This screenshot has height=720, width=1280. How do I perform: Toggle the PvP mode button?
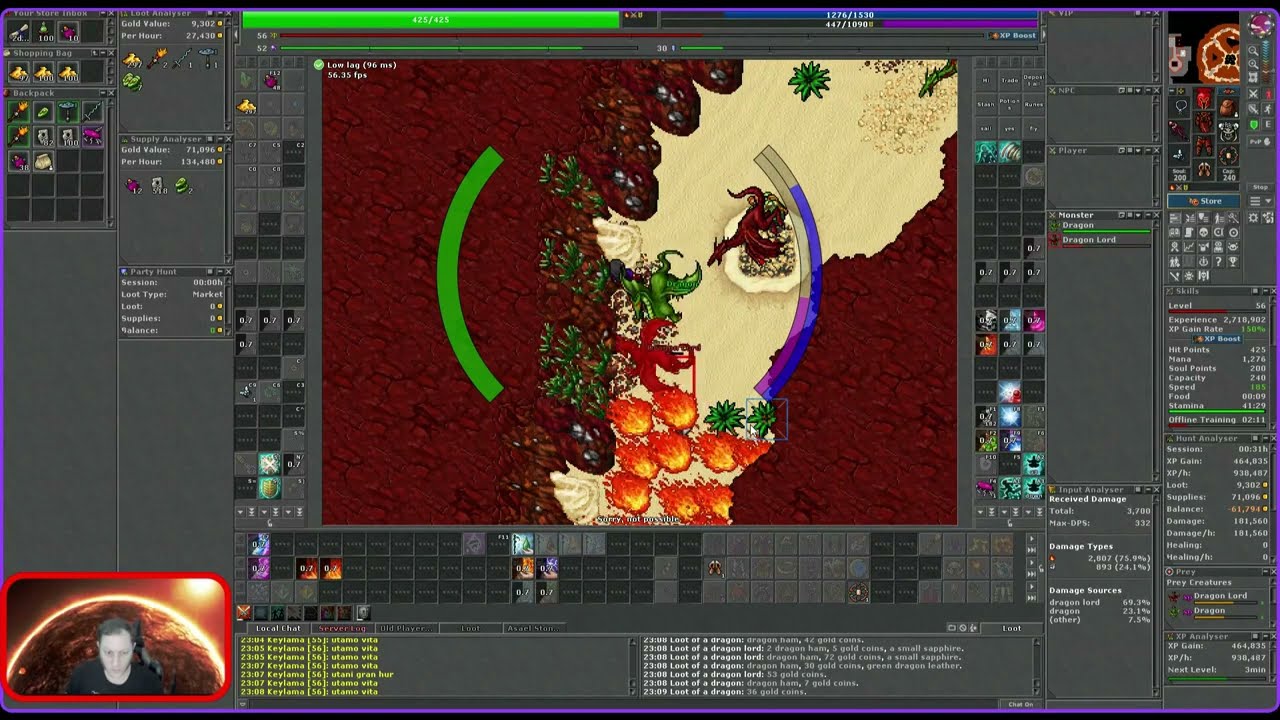(x=1261, y=143)
